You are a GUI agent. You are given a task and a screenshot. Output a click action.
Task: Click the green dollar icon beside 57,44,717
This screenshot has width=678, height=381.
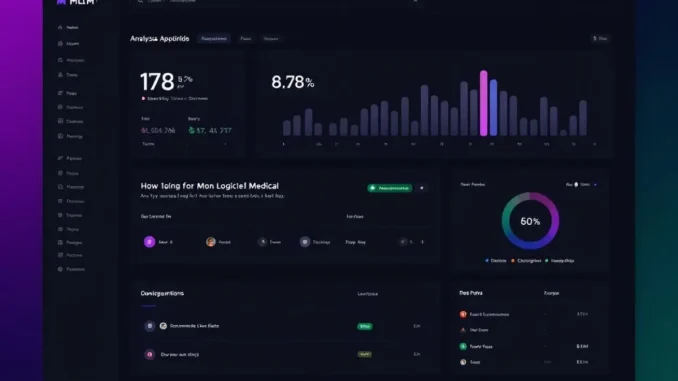pyautogui.click(x=192, y=130)
